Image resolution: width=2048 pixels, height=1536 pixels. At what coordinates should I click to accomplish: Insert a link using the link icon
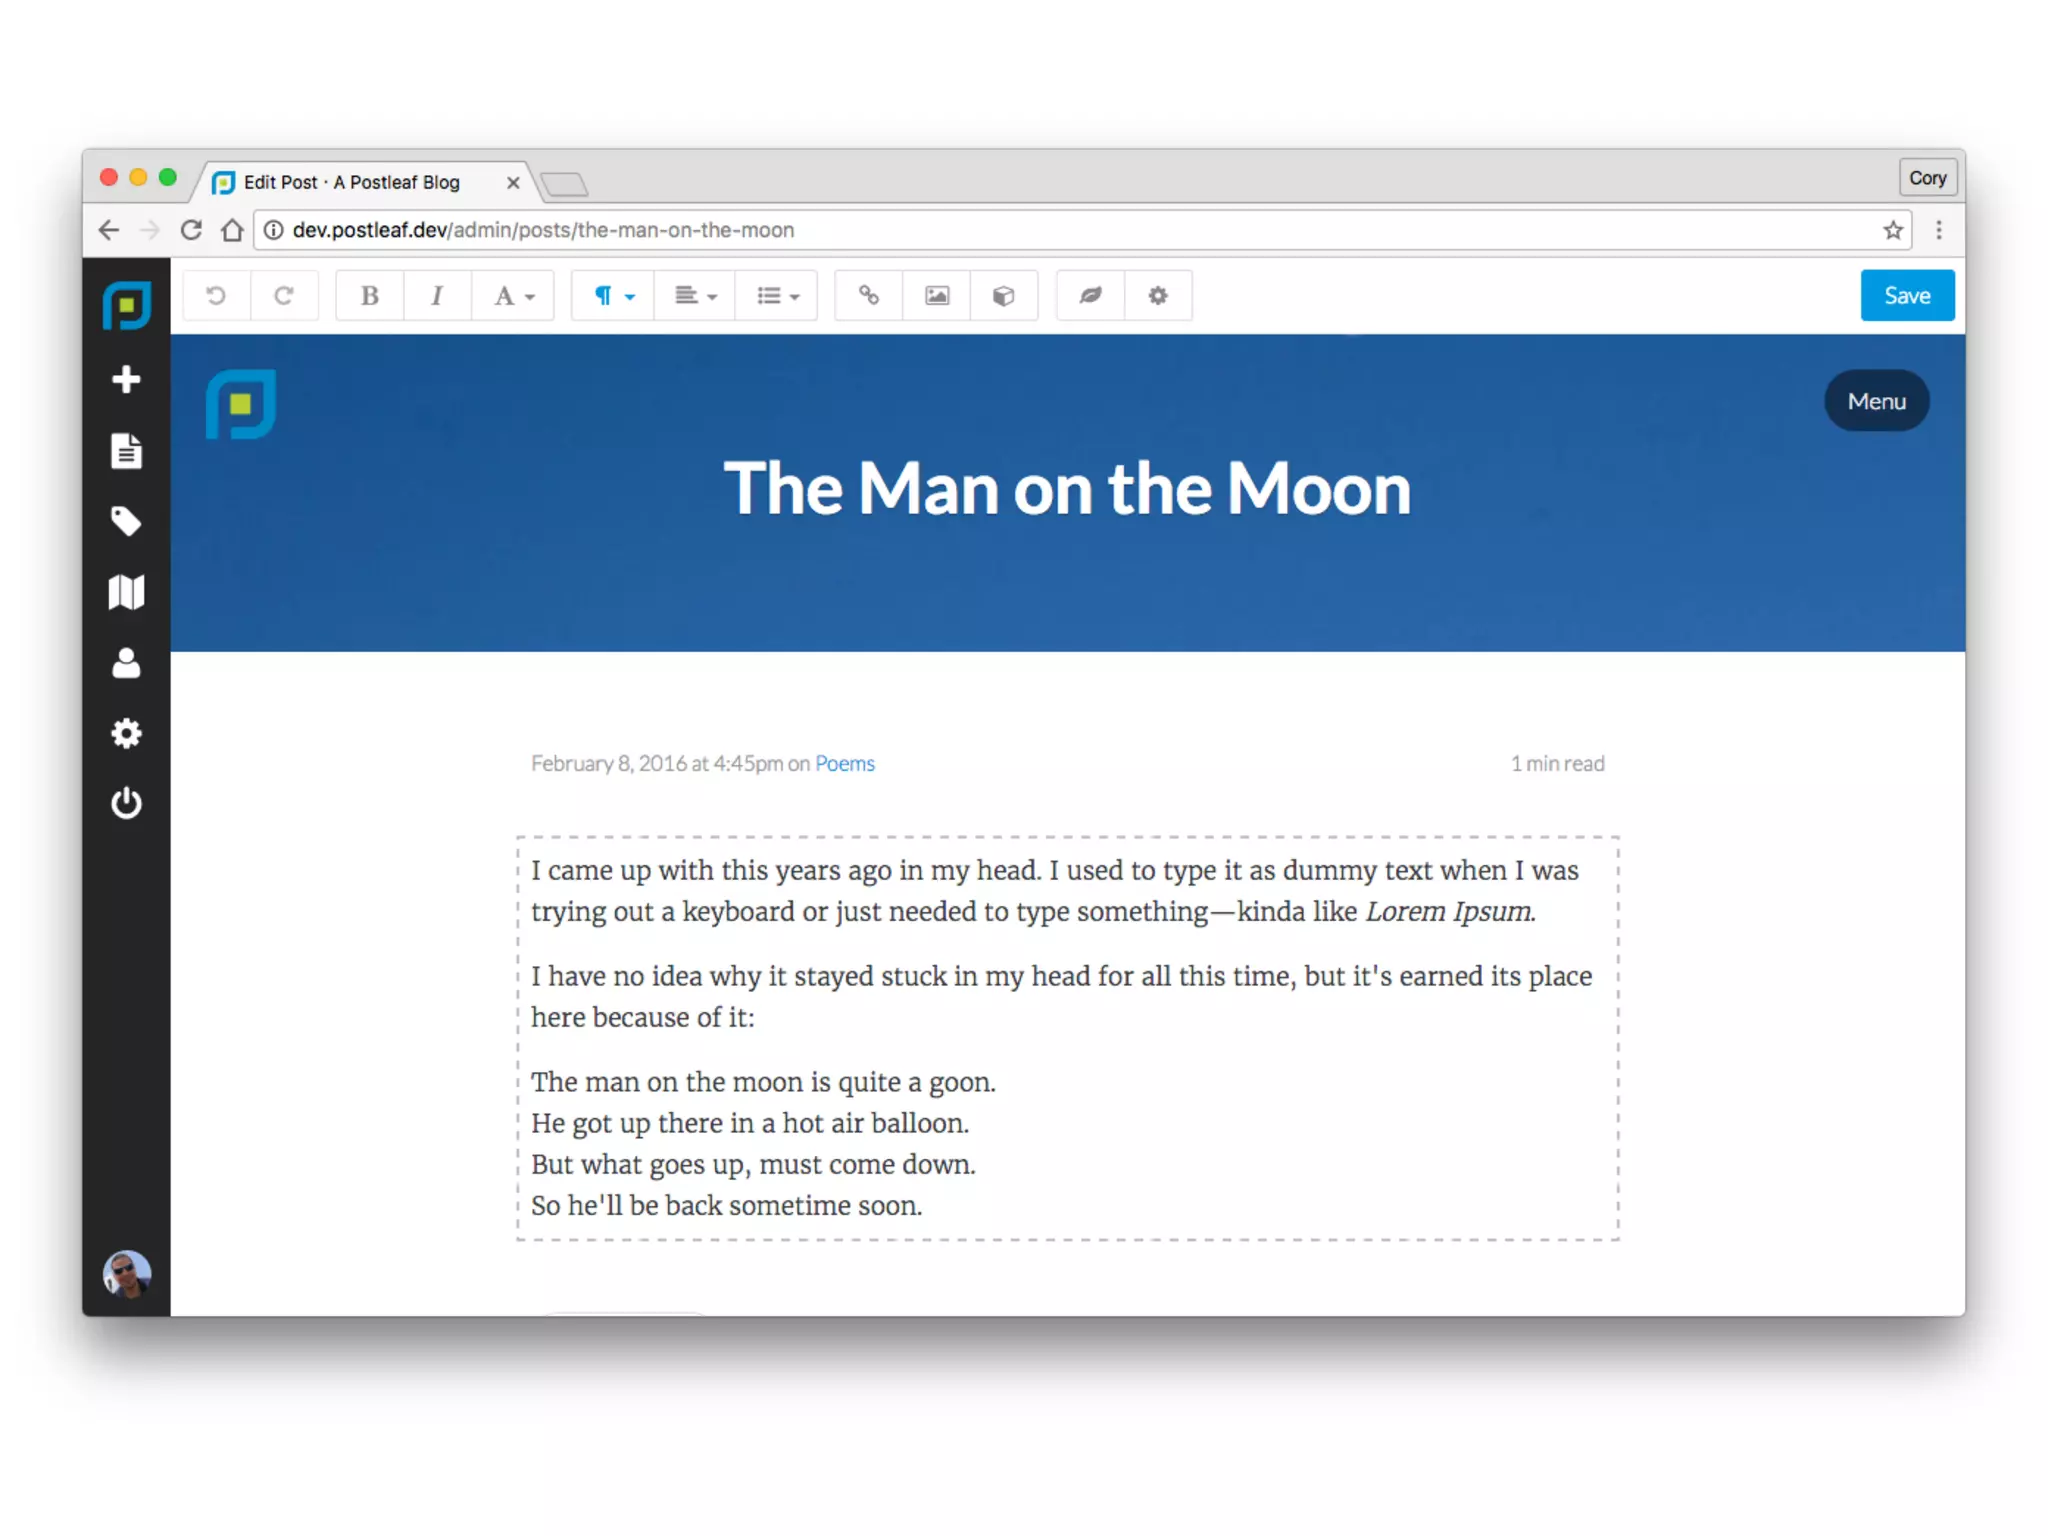point(868,296)
